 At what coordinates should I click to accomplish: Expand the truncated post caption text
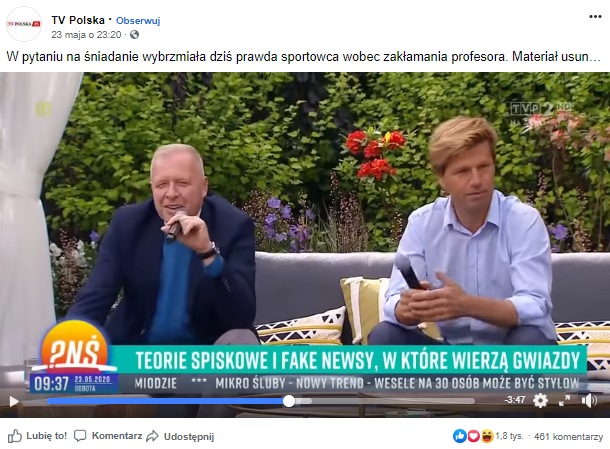point(596,57)
